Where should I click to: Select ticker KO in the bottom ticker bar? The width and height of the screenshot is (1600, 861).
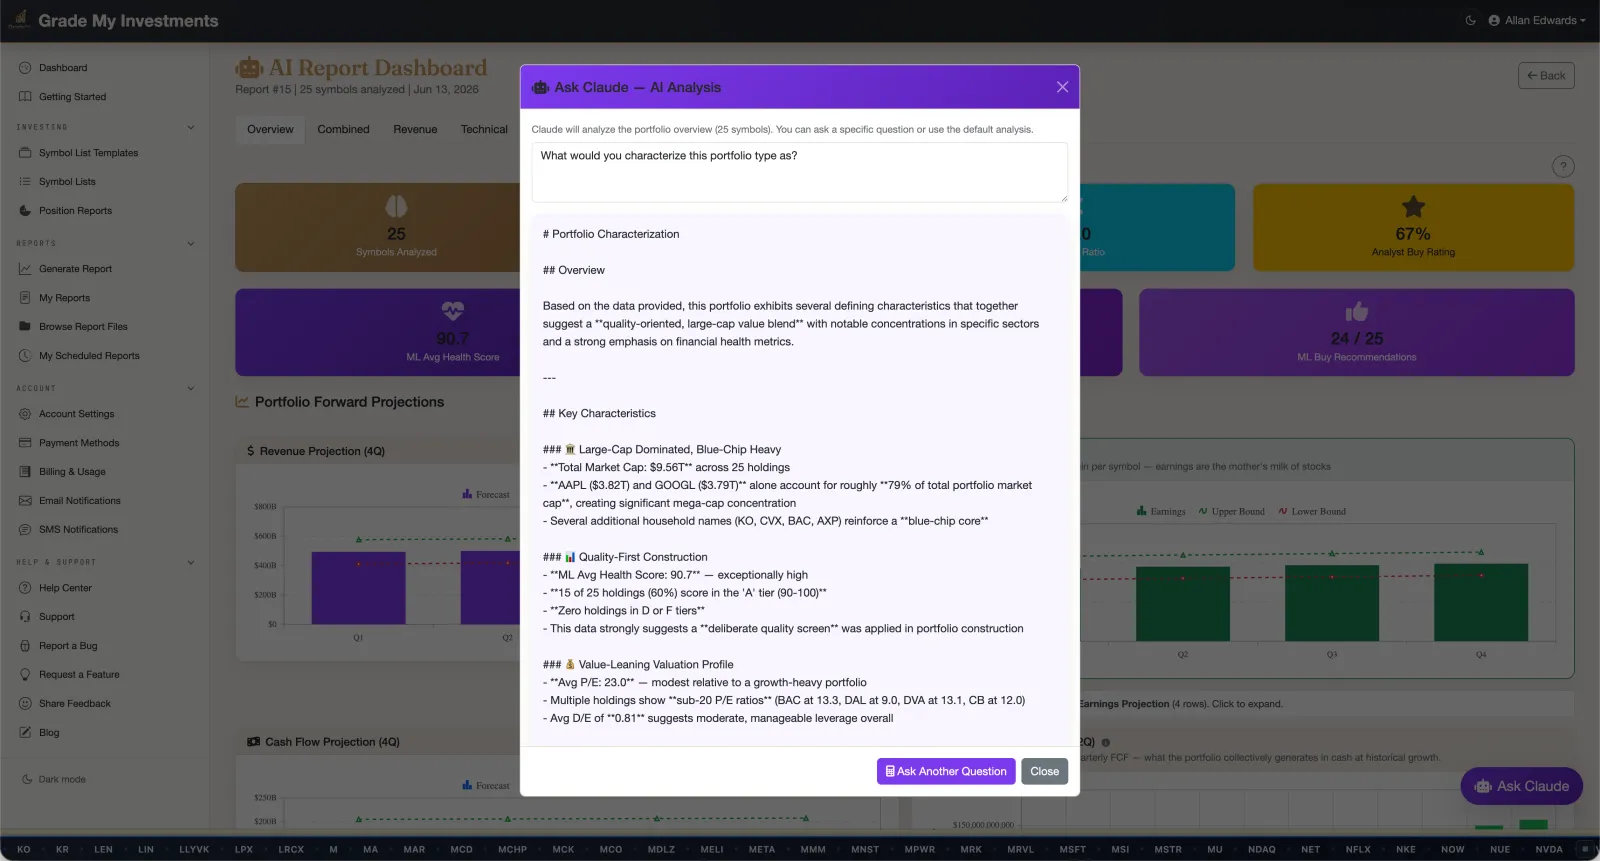[24, 850]
